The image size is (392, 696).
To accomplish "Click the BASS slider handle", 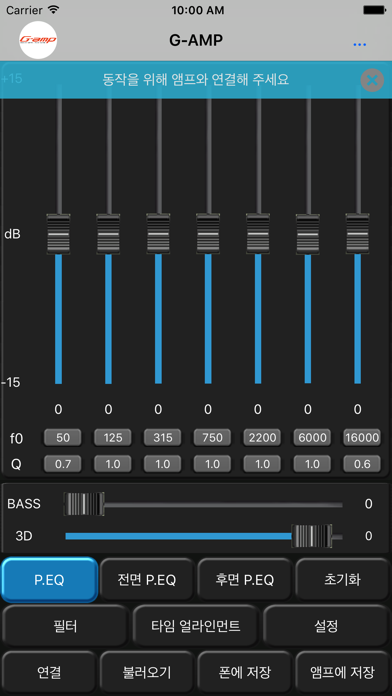I will 84,504.
